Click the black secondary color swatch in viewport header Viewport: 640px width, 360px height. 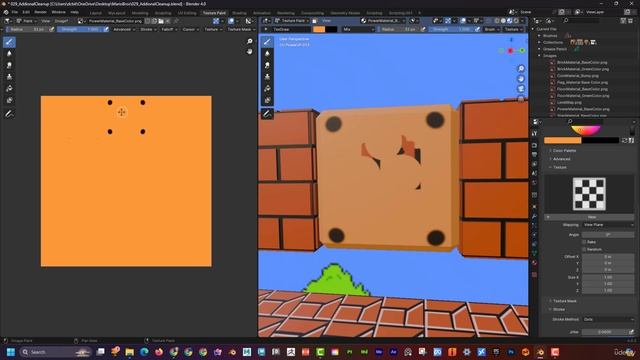tap(331, 29)
